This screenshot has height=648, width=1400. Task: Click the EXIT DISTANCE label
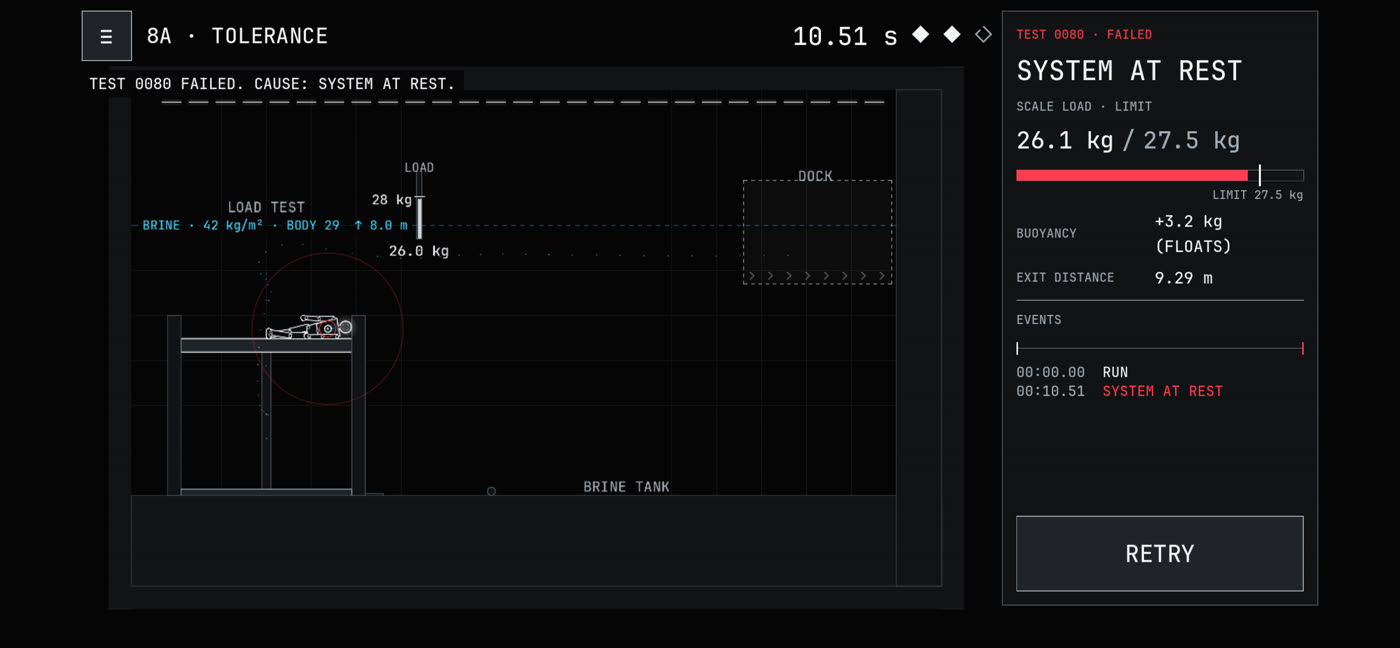1065,277
